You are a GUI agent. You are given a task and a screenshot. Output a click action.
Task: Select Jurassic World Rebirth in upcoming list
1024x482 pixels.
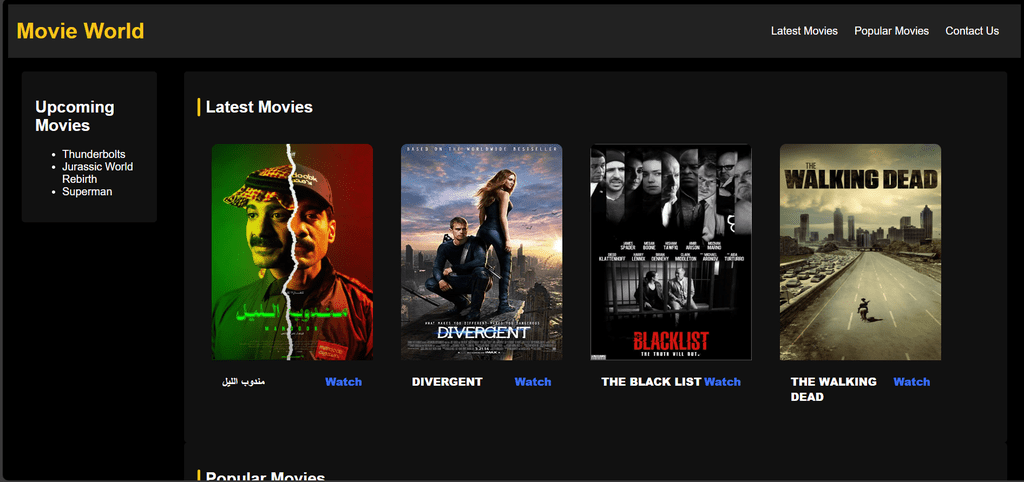pyautogui.click(x=97, y=173)
